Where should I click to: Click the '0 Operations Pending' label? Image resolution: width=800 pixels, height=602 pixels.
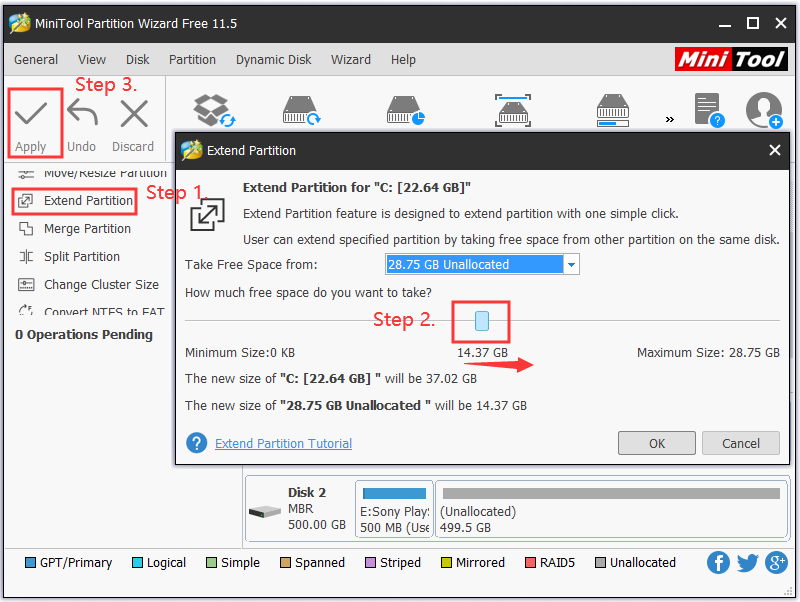84,335
